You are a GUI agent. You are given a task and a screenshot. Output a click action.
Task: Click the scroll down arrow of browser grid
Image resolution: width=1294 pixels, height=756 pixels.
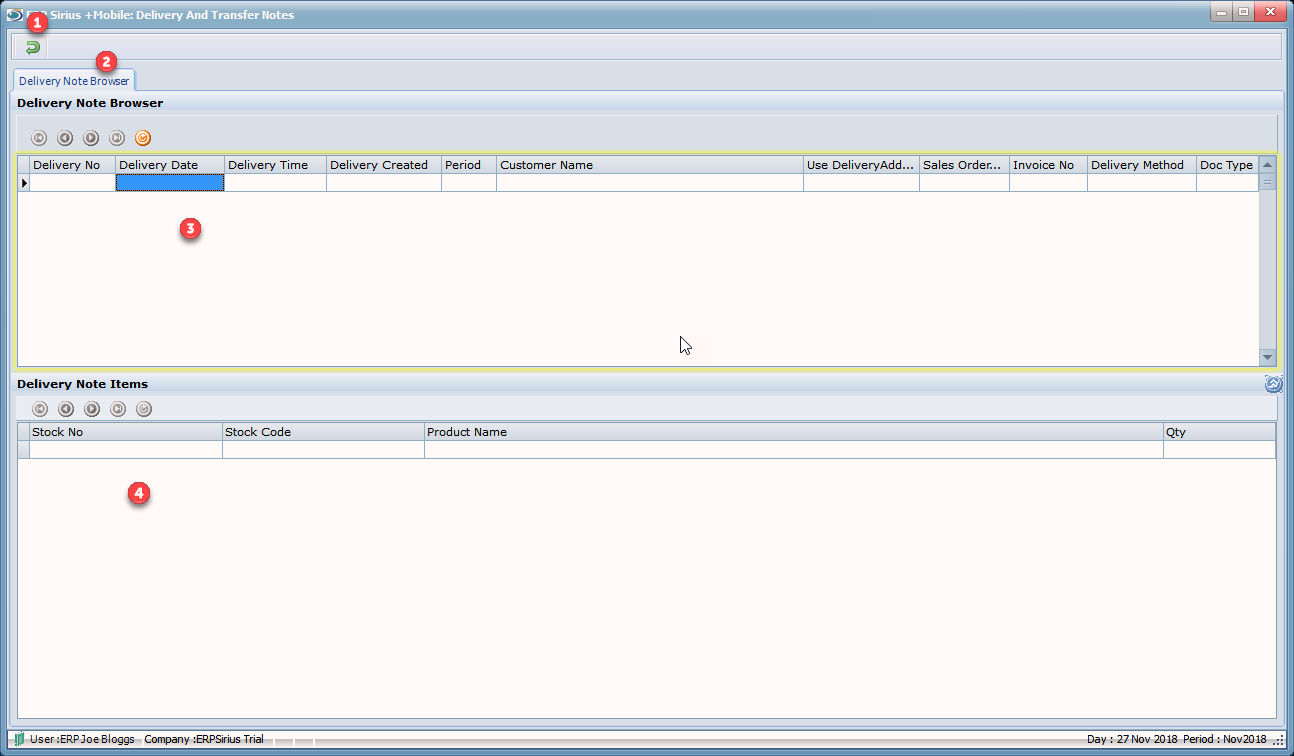click(1267, 357)
